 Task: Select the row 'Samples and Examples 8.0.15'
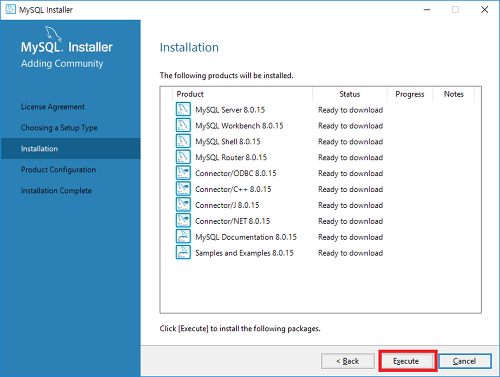pos(320,253)
